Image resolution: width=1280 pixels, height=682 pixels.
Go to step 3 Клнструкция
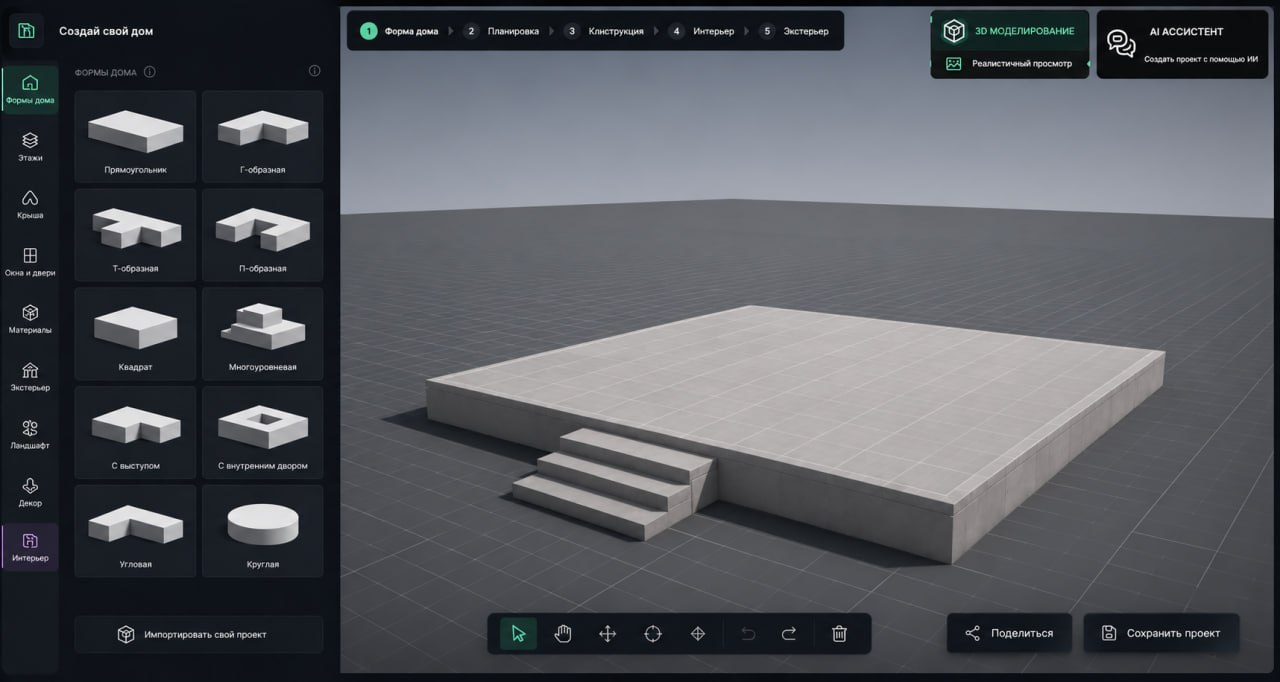pos(604,31)
